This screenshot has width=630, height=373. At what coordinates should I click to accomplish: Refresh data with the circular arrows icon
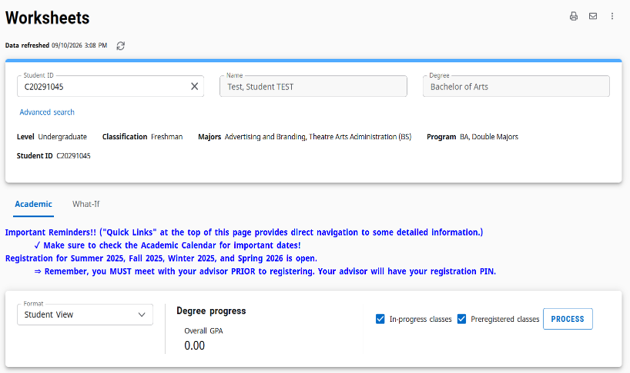coord(121,46)
